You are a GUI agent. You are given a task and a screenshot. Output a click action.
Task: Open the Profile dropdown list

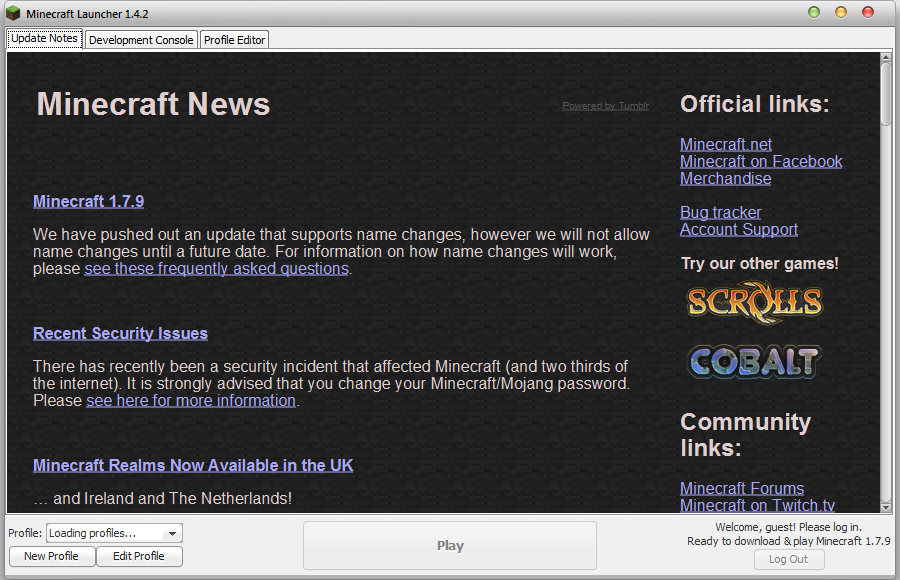point(172,534)
